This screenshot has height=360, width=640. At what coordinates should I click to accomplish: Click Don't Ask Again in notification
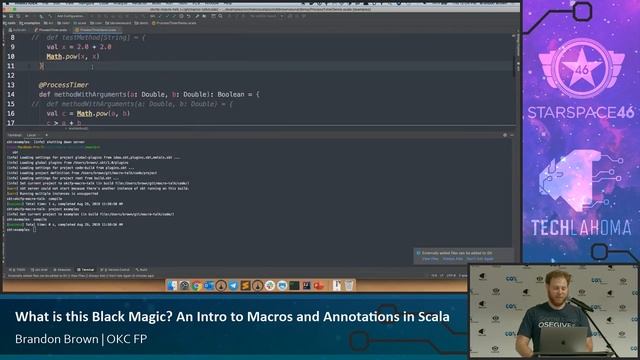(x=480, y=259)
